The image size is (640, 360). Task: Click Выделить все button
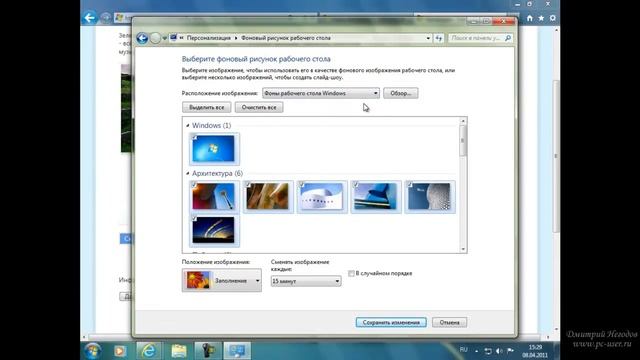coord(207,107)
